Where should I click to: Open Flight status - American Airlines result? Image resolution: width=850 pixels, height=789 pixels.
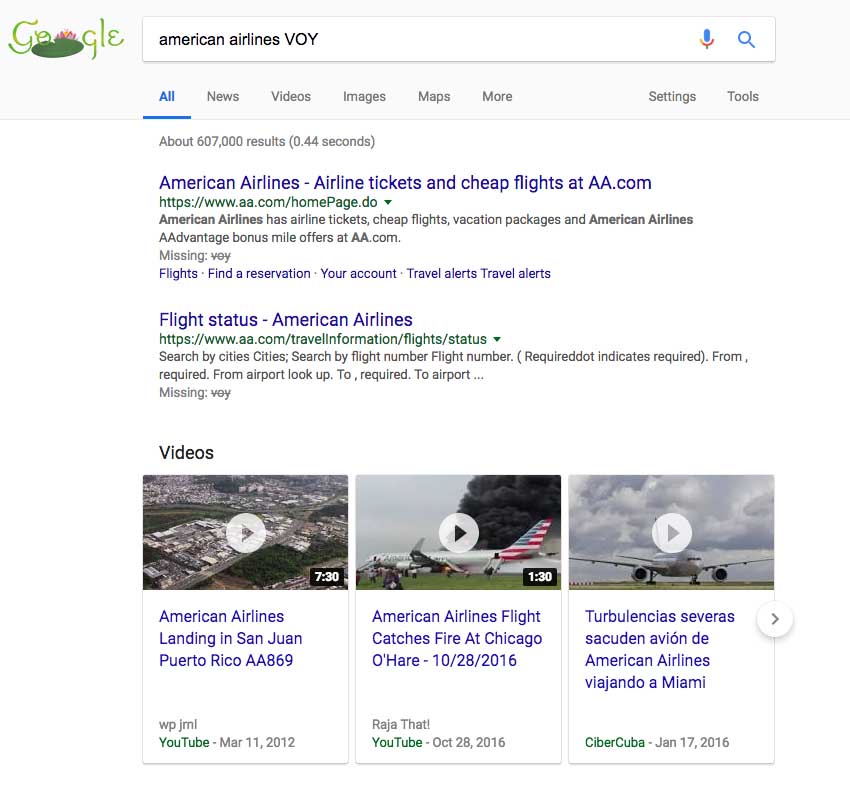click(286, 320)
